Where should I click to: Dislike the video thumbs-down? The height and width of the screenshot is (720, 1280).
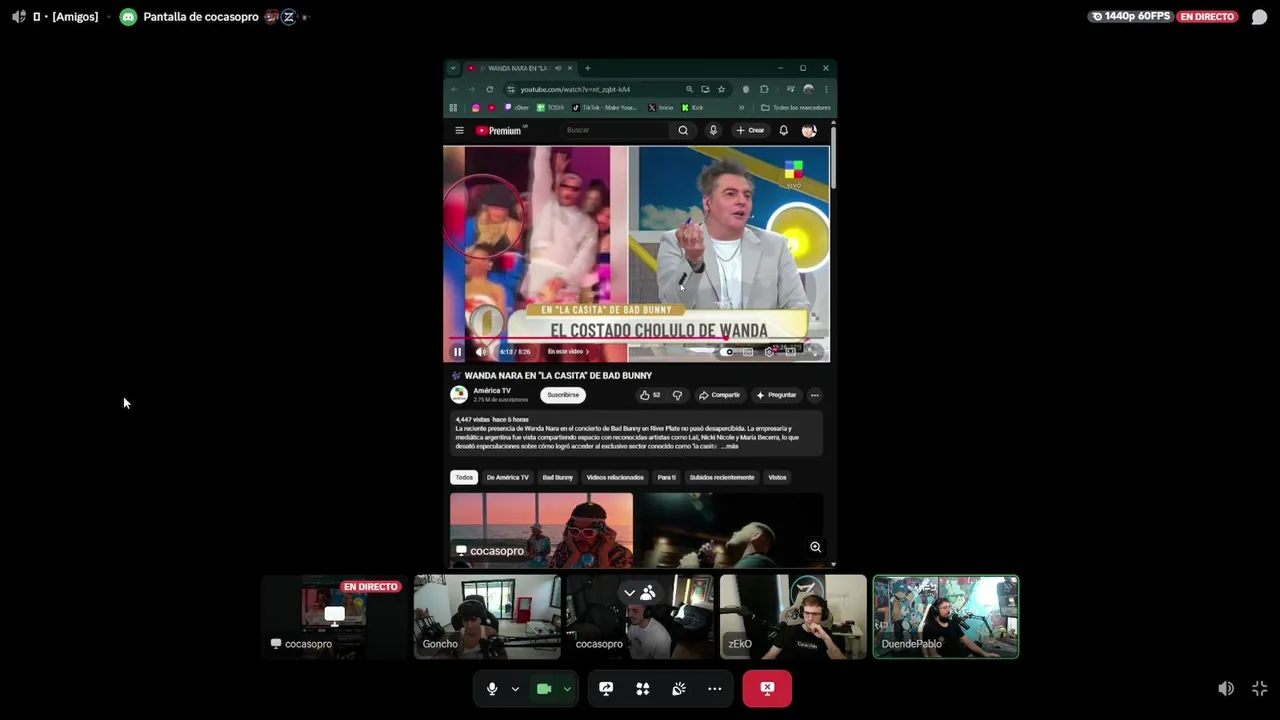click(x=677, y=395)
